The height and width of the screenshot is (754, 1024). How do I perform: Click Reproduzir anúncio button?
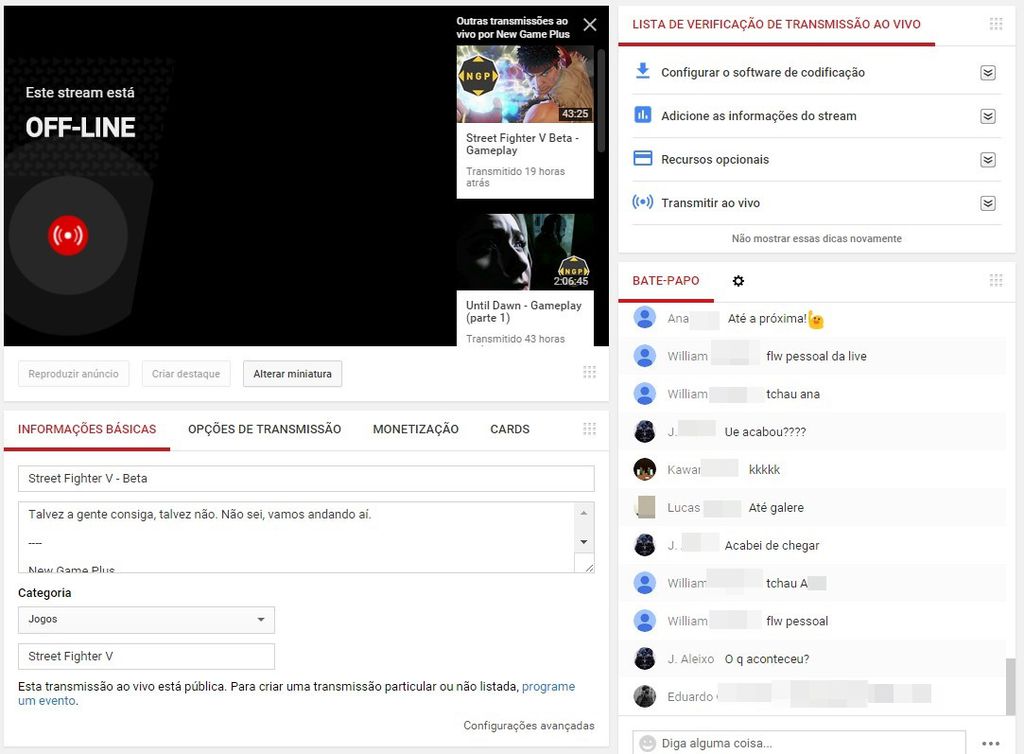(73, 374)
